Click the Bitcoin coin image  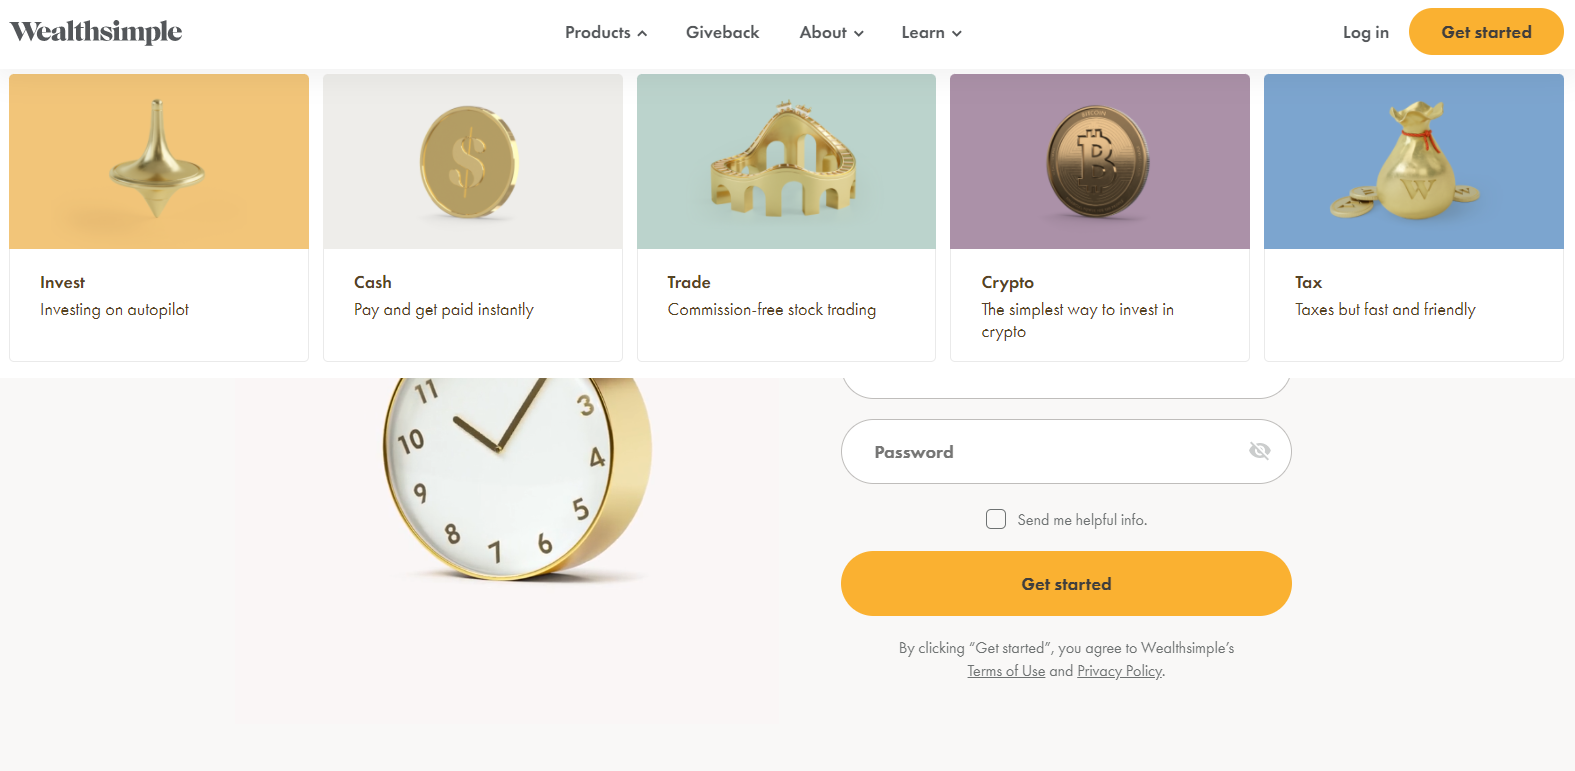1098,162
